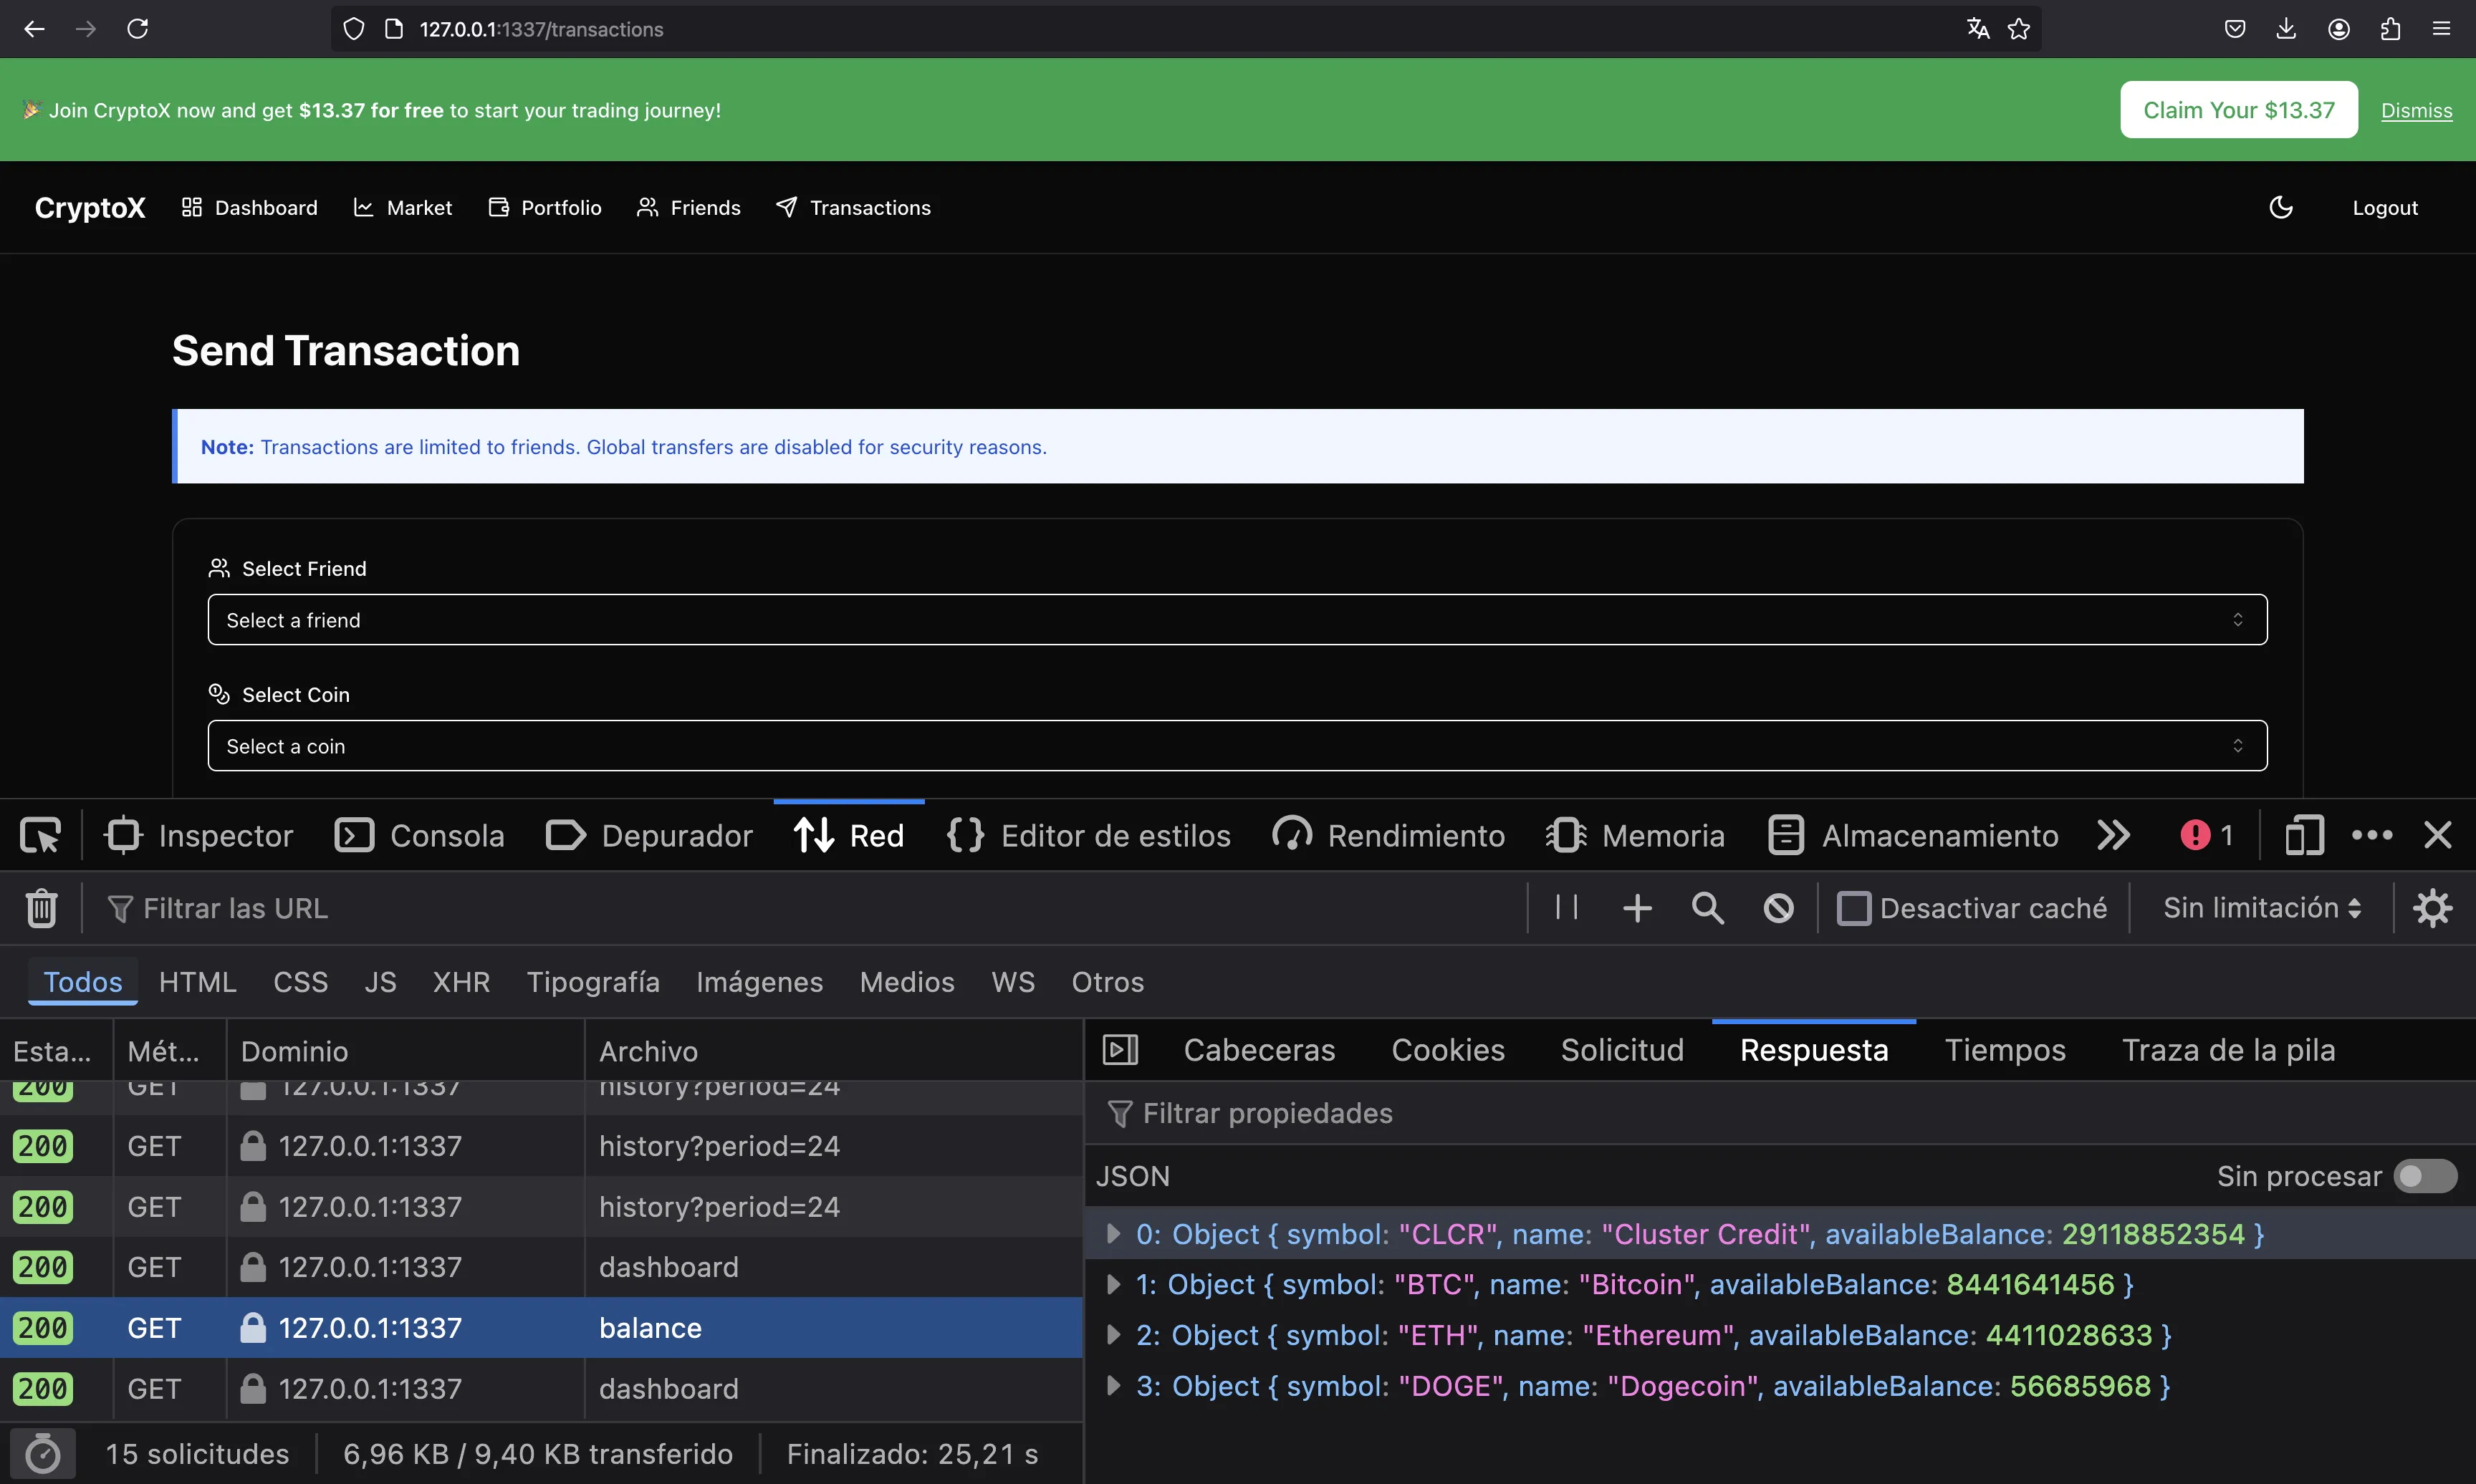Clear network requests with trash icon
Image resolution: width=2476 pixels, height=1484 pixels.
41,908
